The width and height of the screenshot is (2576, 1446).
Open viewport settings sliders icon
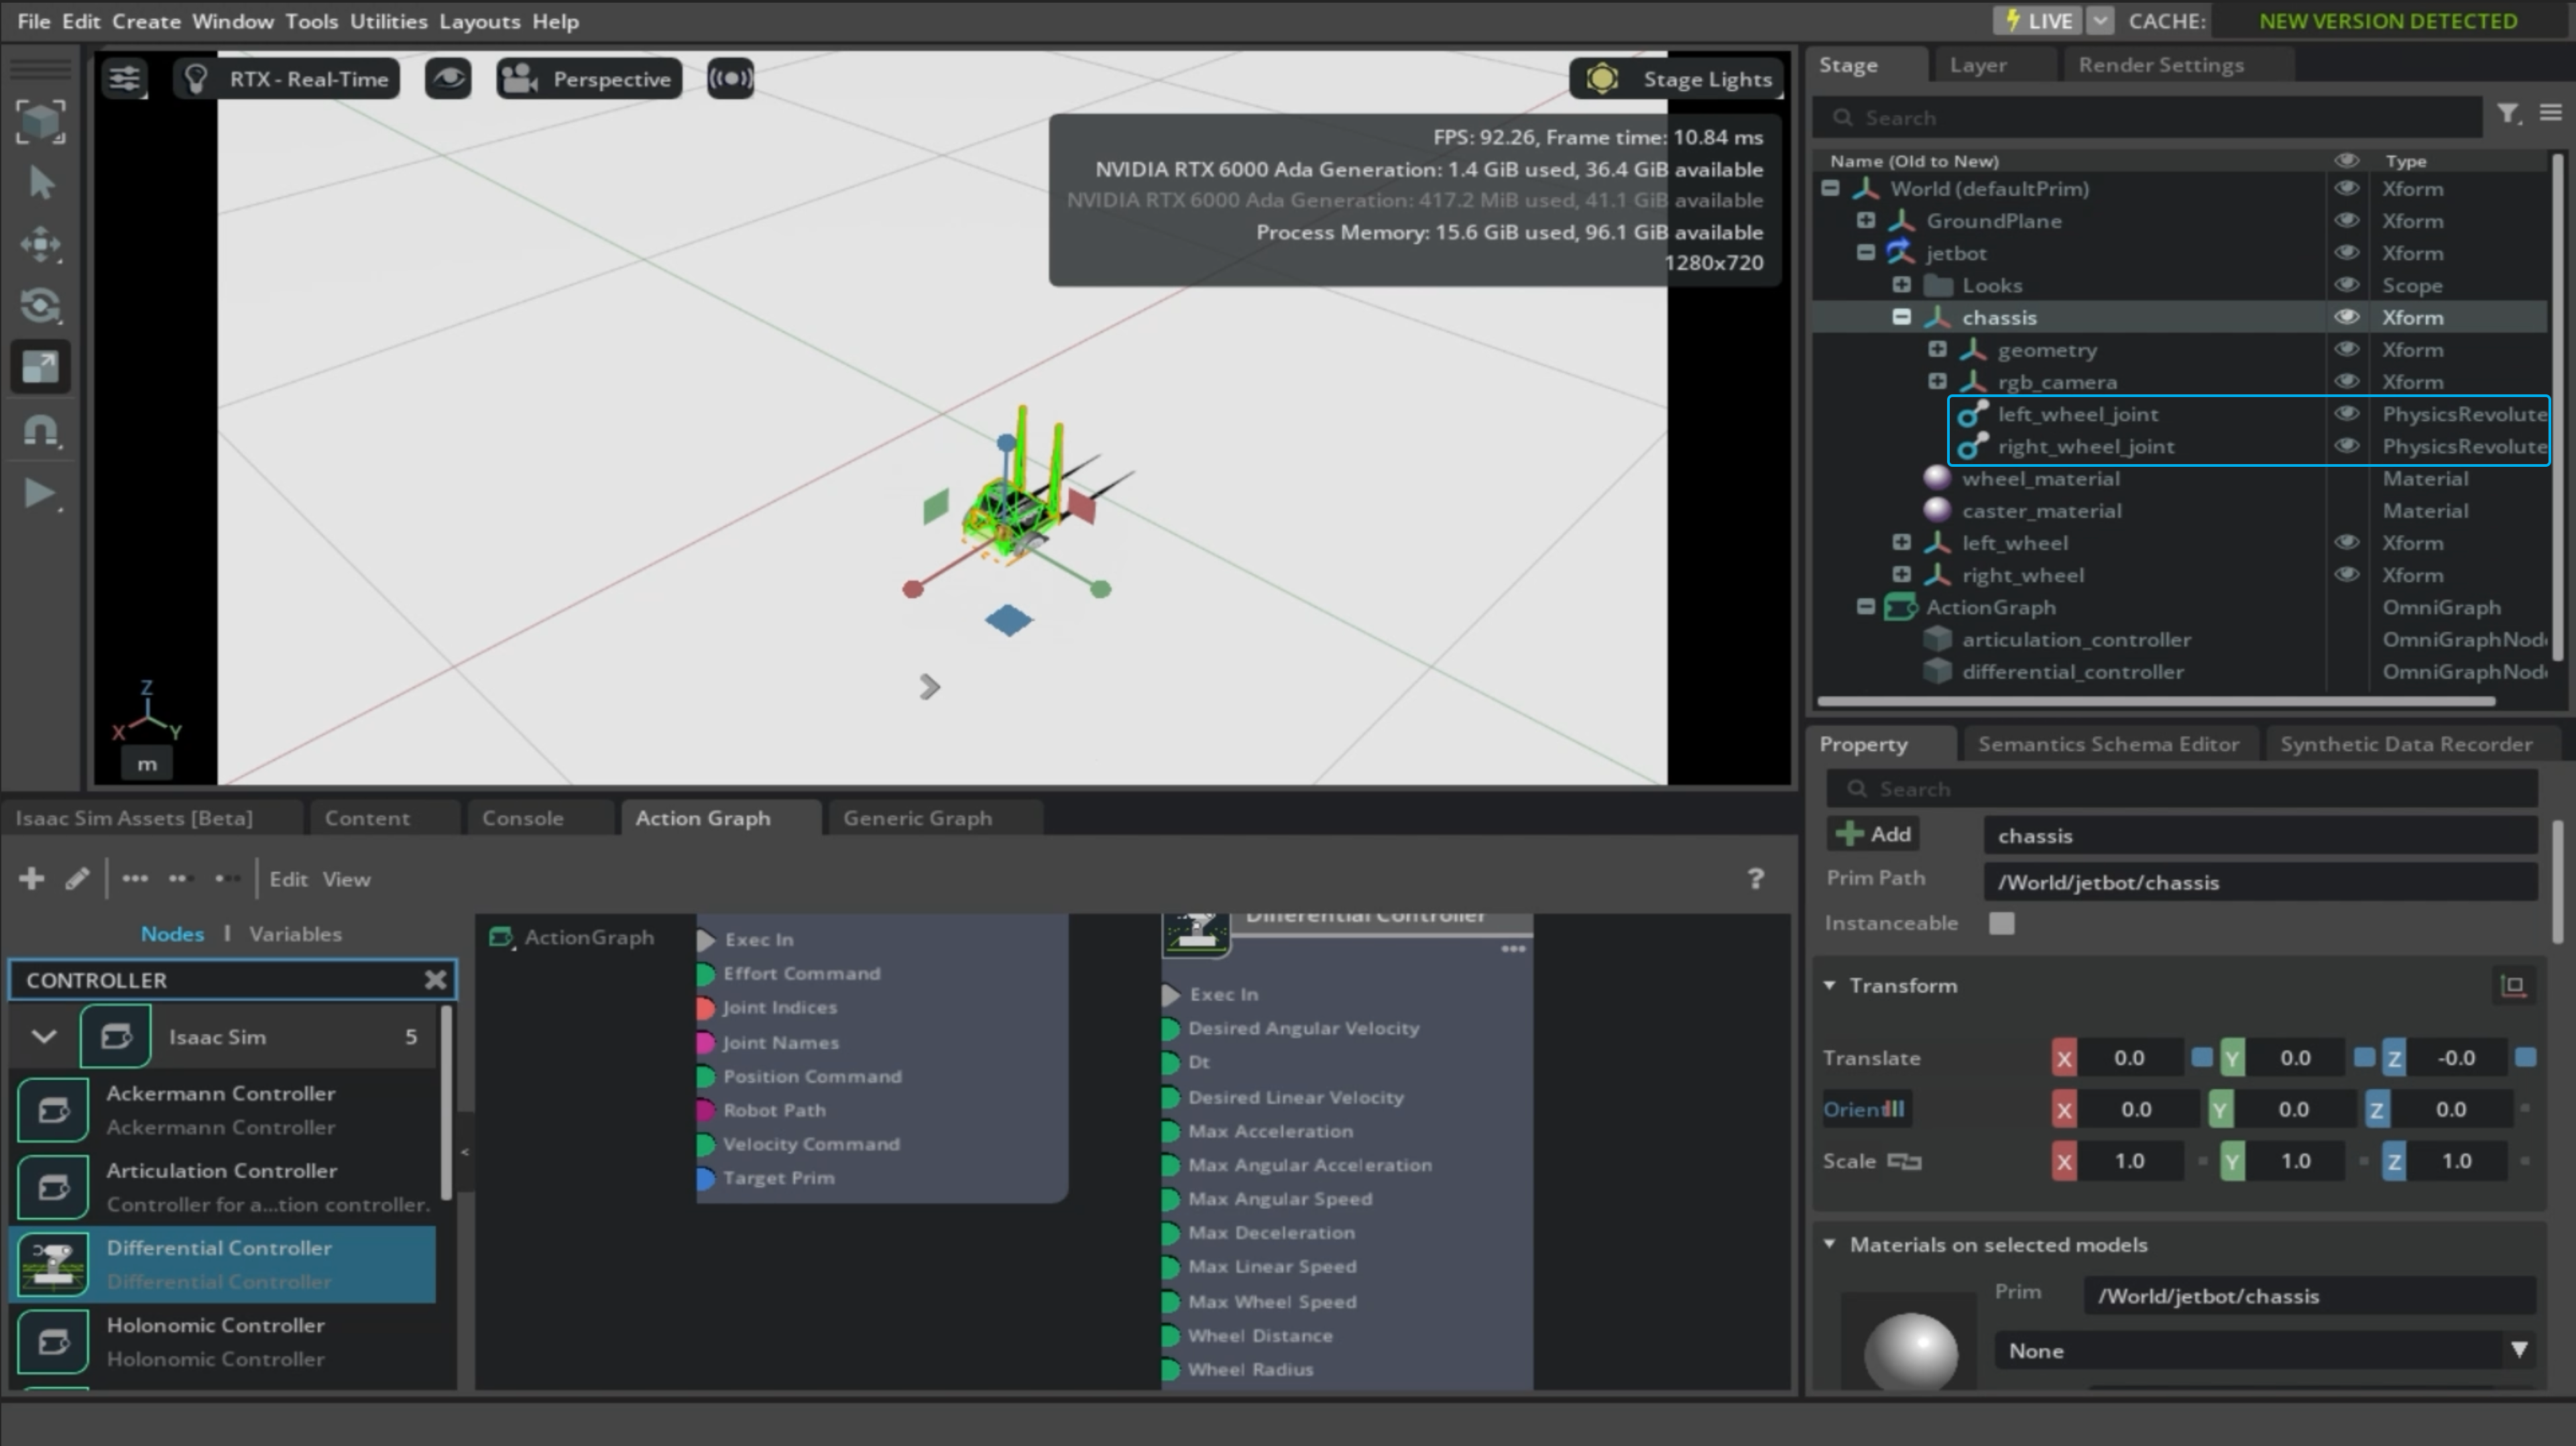pyautogui.click(x=125, y=78)
